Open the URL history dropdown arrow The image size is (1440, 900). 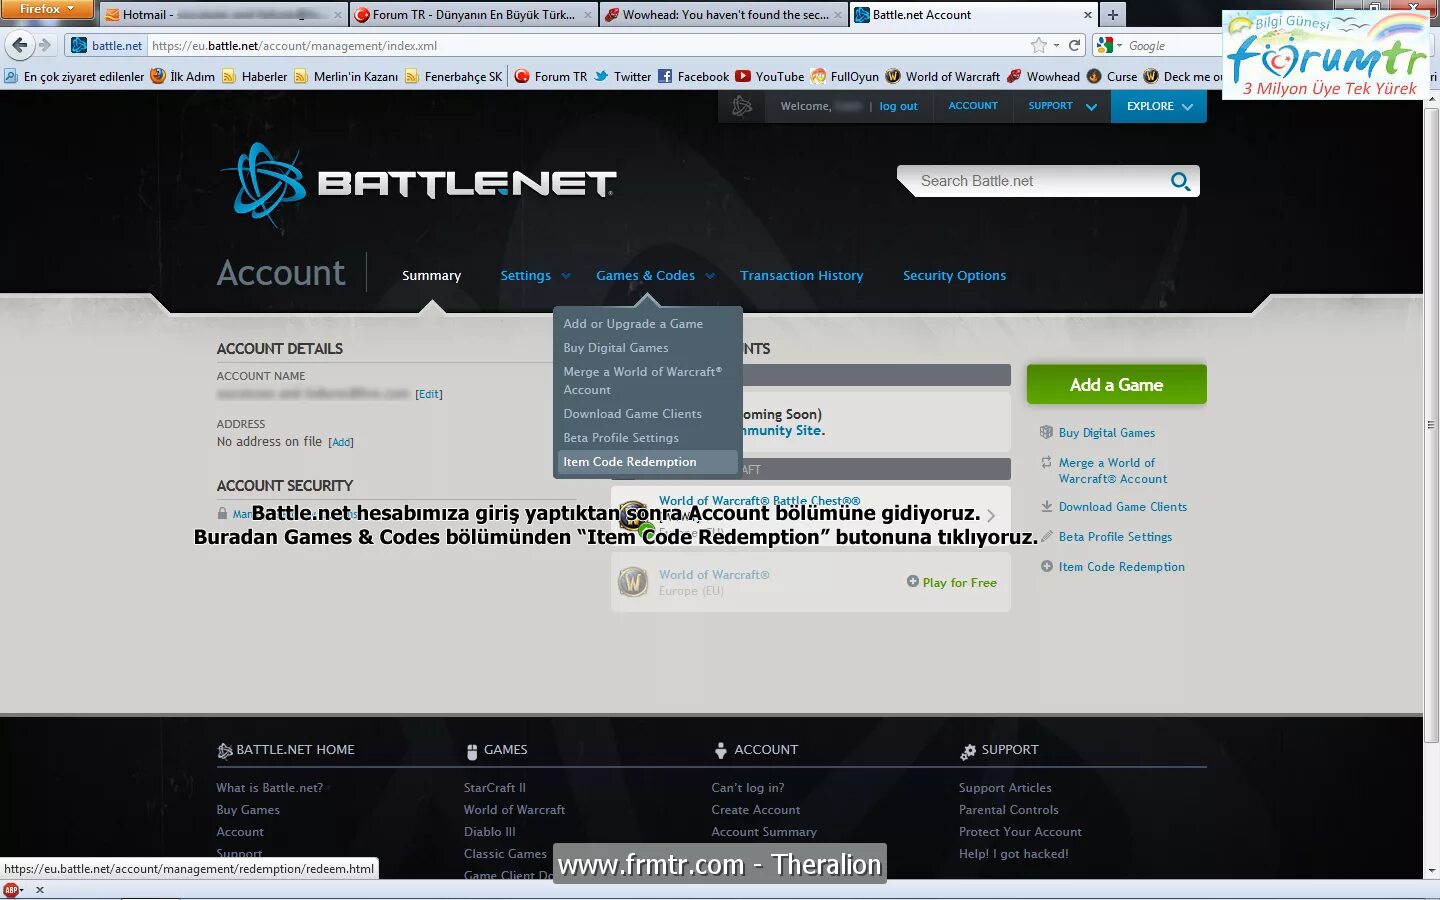coord(1056,45)
